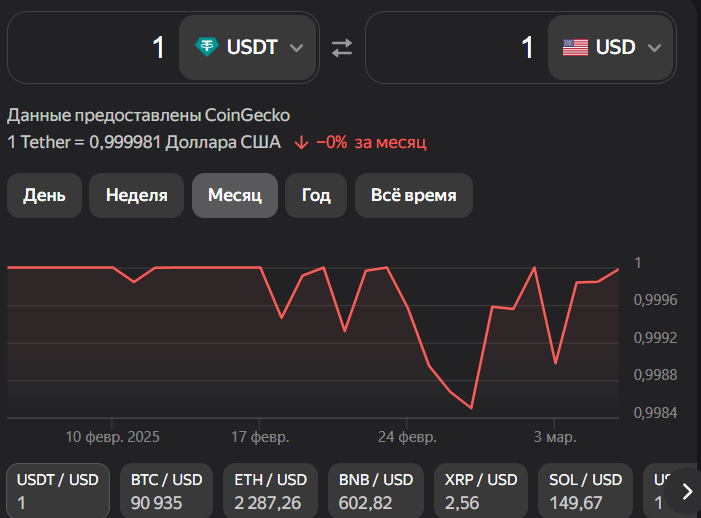Screen dimensions: 701x518
Task: Expand the USDT currency dropdown chevron
Action: tap(296, 47)
